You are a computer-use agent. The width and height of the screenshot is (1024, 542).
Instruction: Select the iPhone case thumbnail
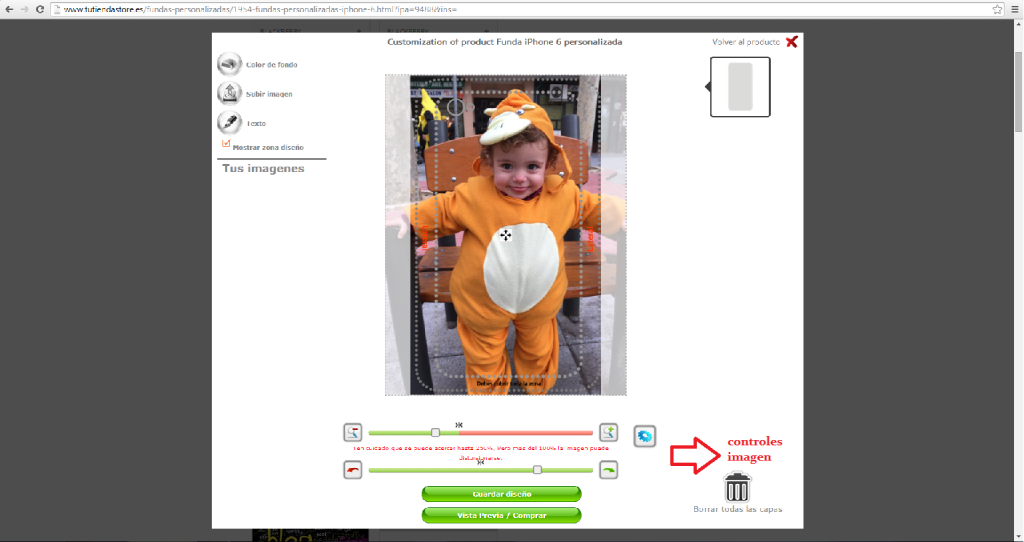tap(740, 87)
